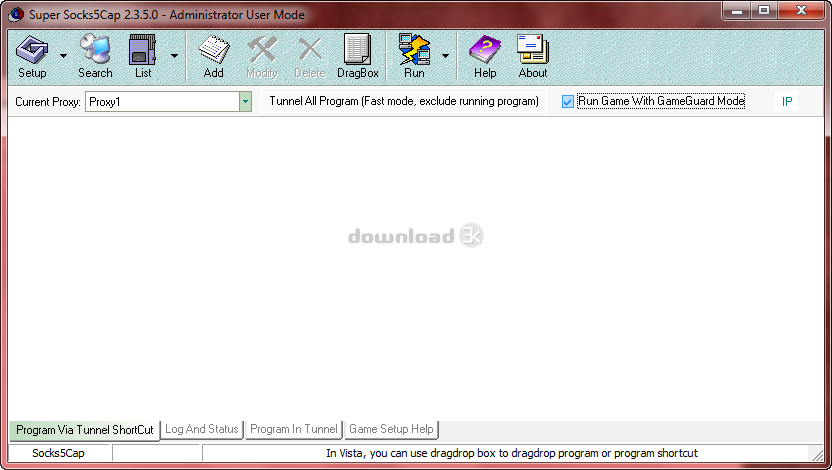Open the Help book icon
The width and height of the screenshot is (832, 470).
[x=485, y=56]
